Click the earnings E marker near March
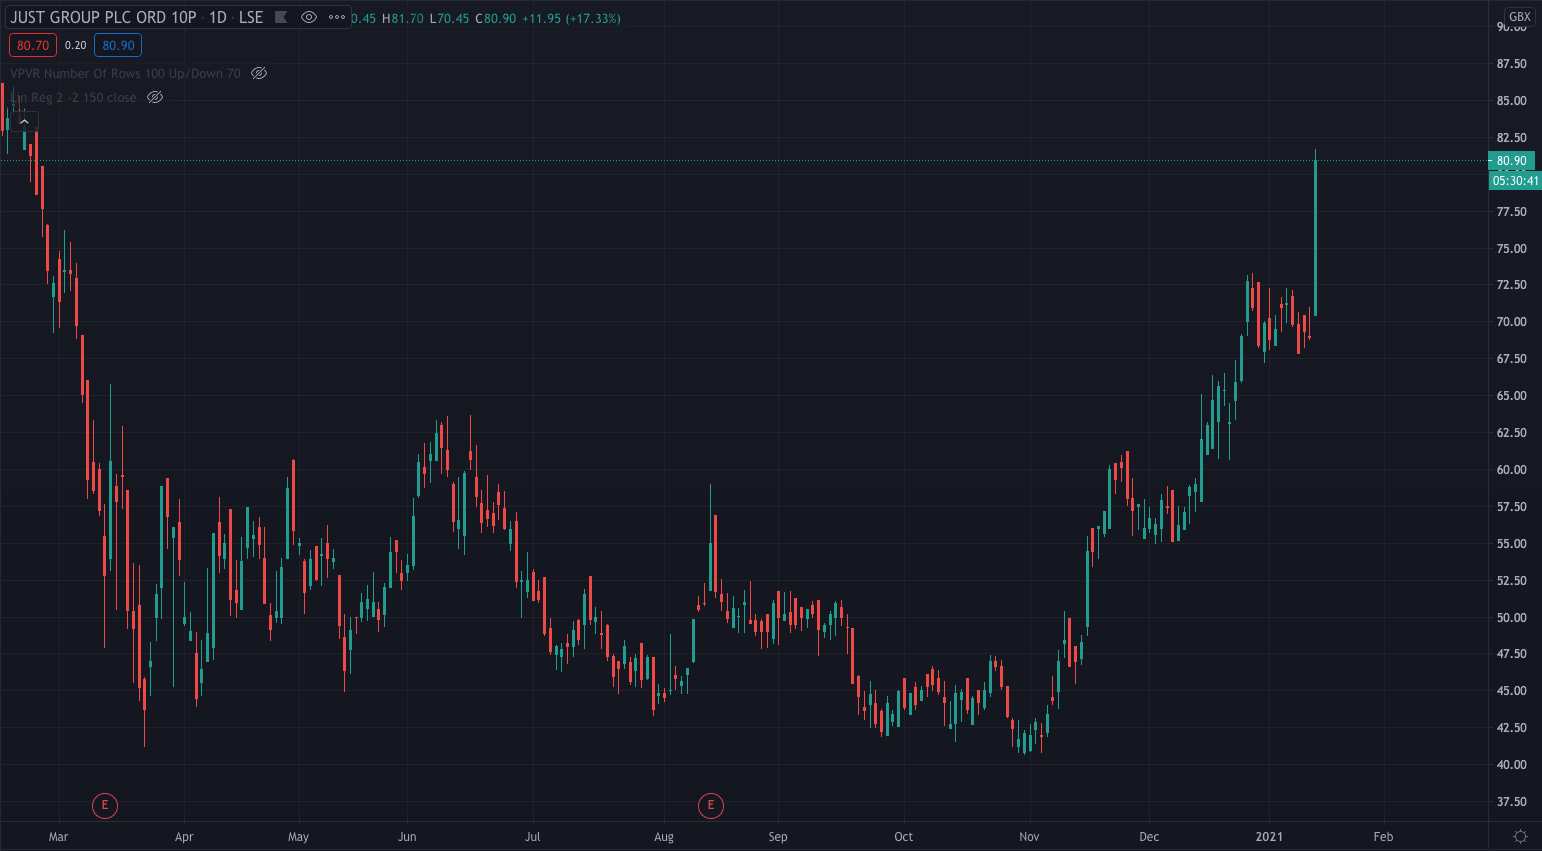Viewport: 1542px width, 851px height. [x=104, y=805]
